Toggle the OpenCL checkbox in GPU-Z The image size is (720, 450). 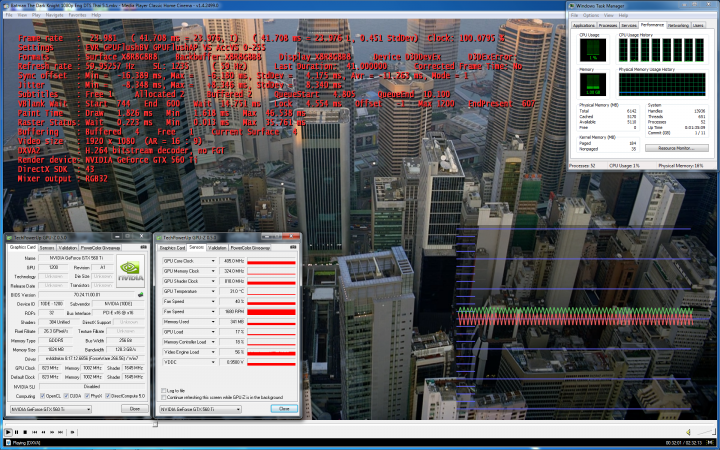coord(42,396)
